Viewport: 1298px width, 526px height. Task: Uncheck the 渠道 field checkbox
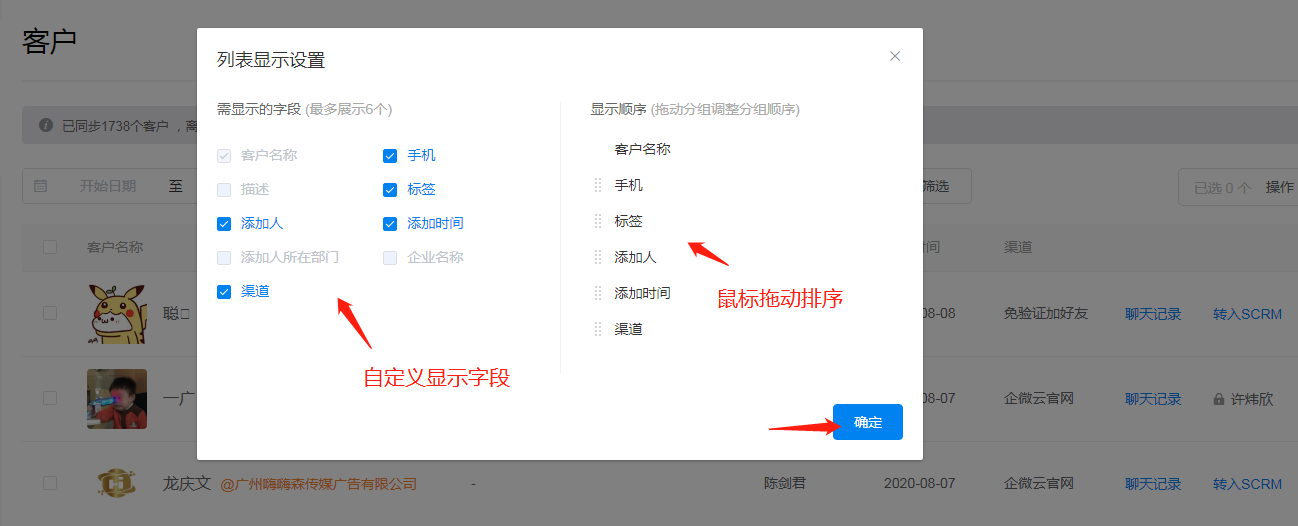[224, 292]
